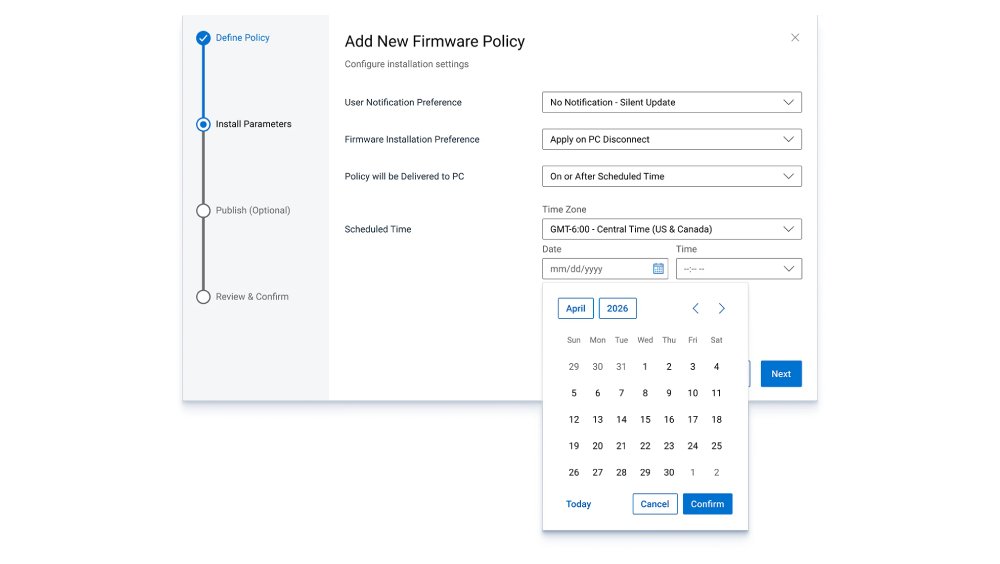This screenshot has height=564, width=1000.
Task: Confirm the selected date
Action: 707,504
